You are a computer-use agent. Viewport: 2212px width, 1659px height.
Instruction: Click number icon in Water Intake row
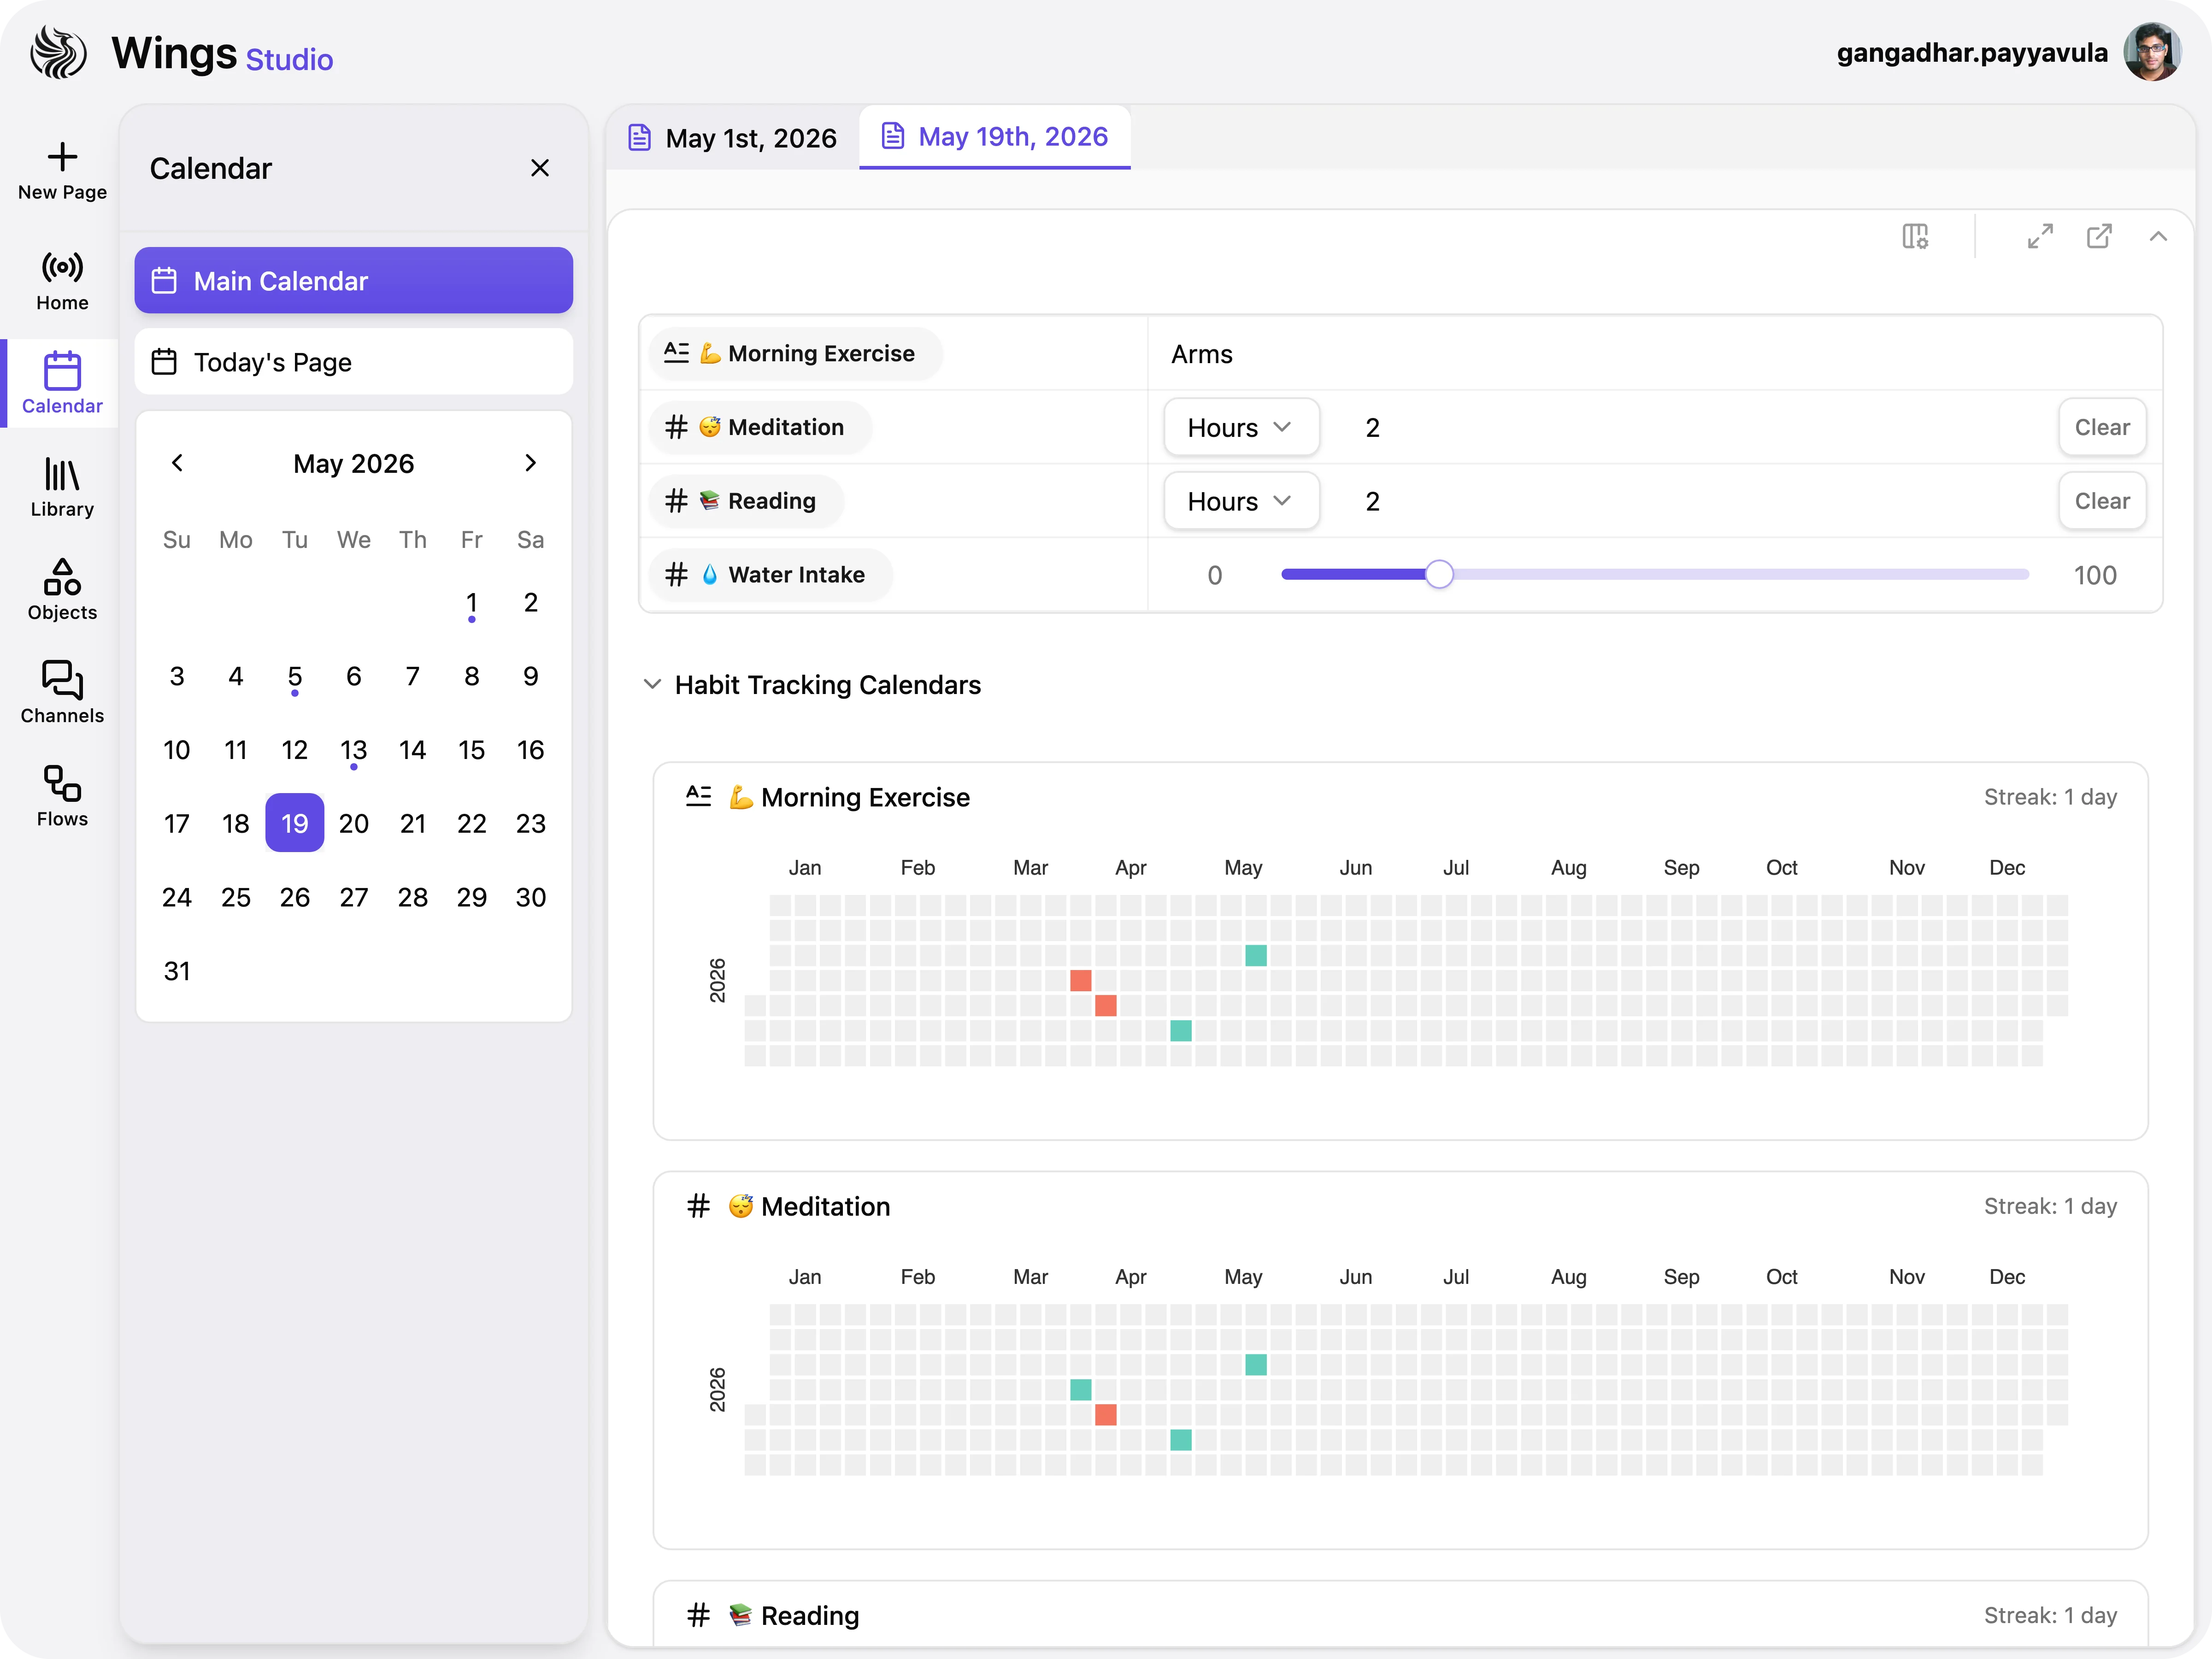click(x=677, y=575)
